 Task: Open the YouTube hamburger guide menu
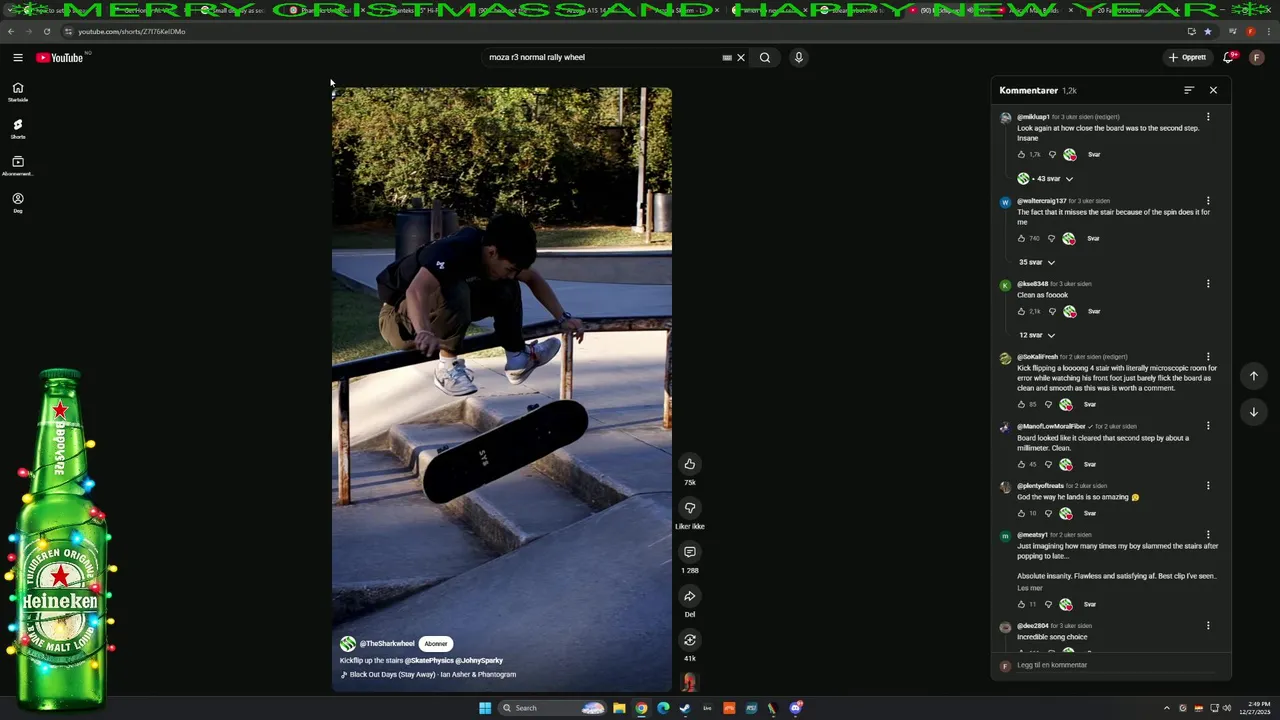pos(18,57)
